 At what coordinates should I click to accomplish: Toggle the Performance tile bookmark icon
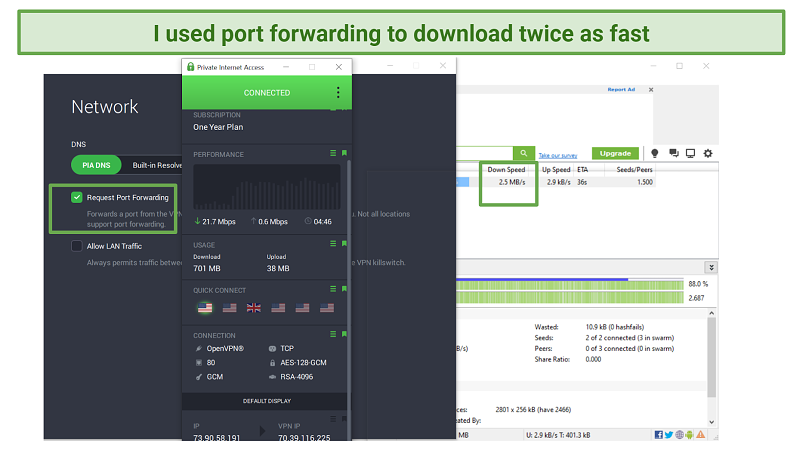(344, 153)
